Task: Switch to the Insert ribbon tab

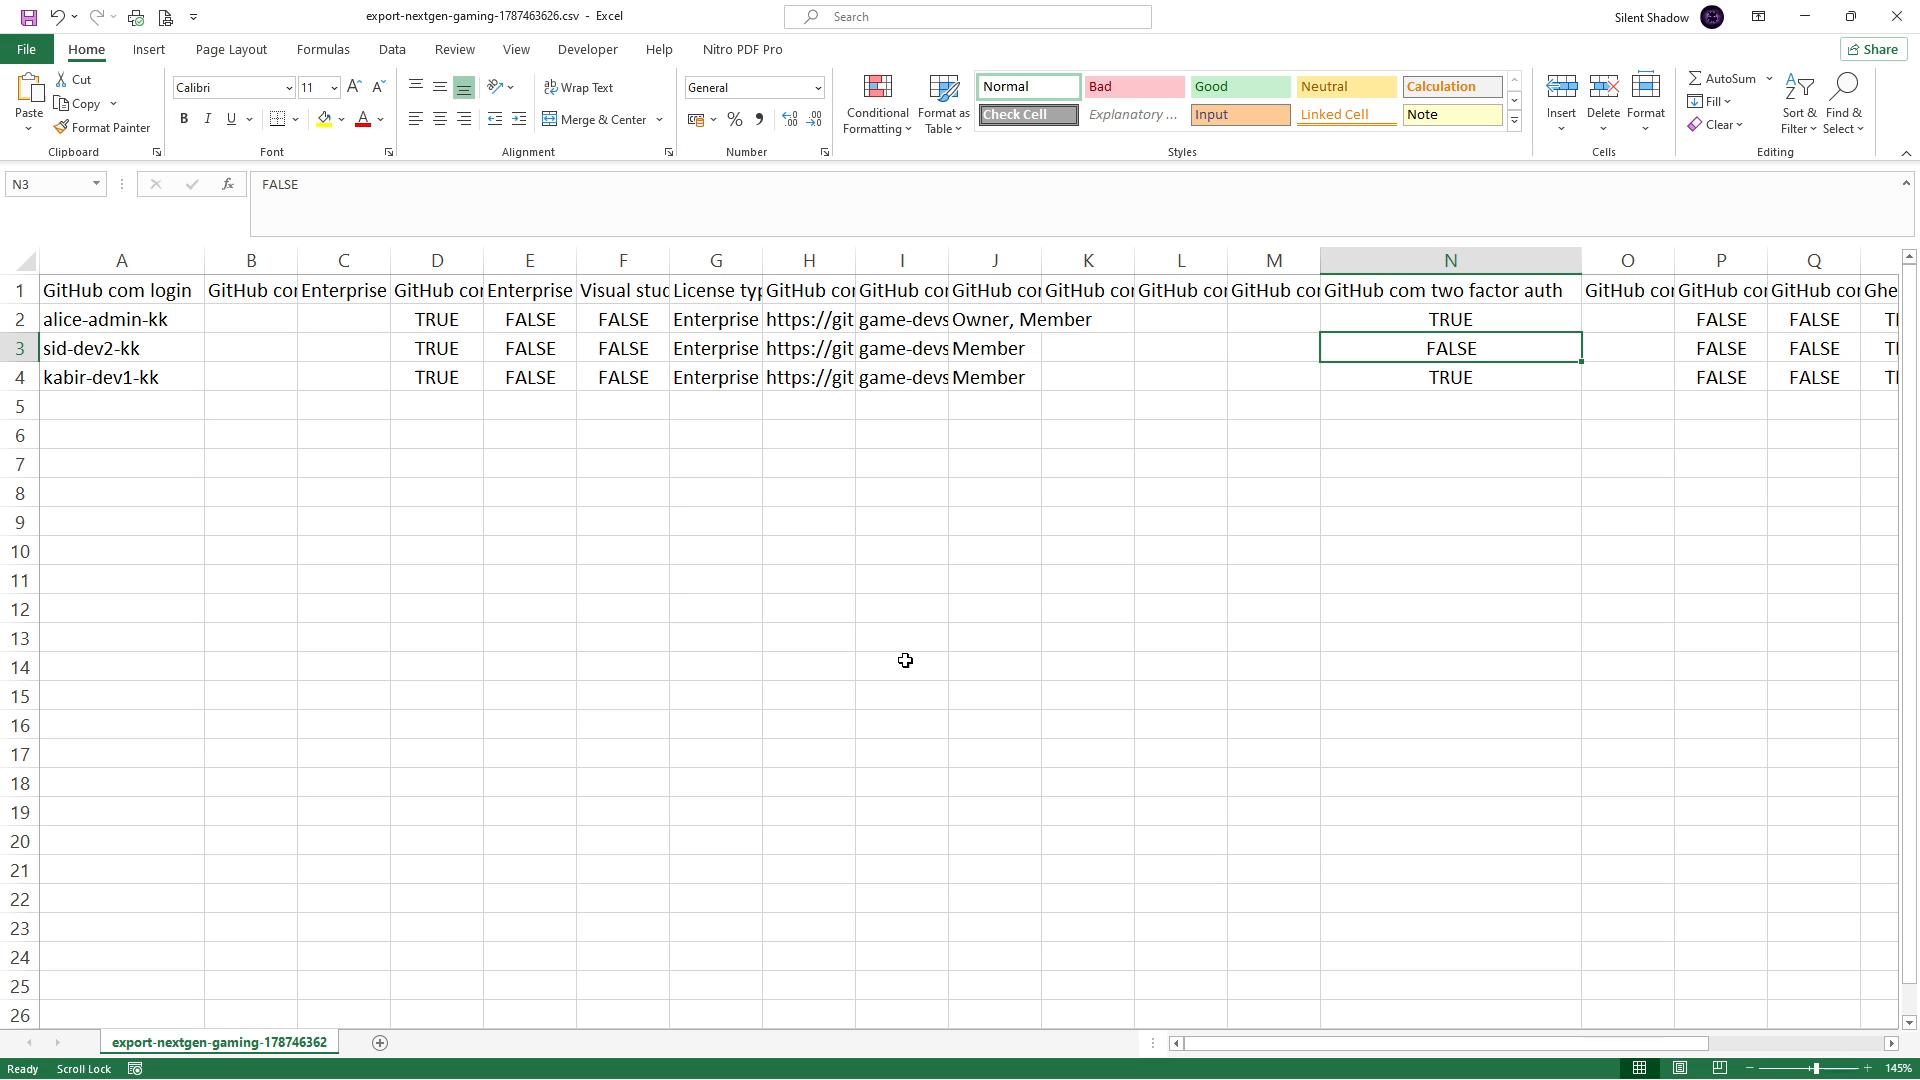Action: pos(149,49)
